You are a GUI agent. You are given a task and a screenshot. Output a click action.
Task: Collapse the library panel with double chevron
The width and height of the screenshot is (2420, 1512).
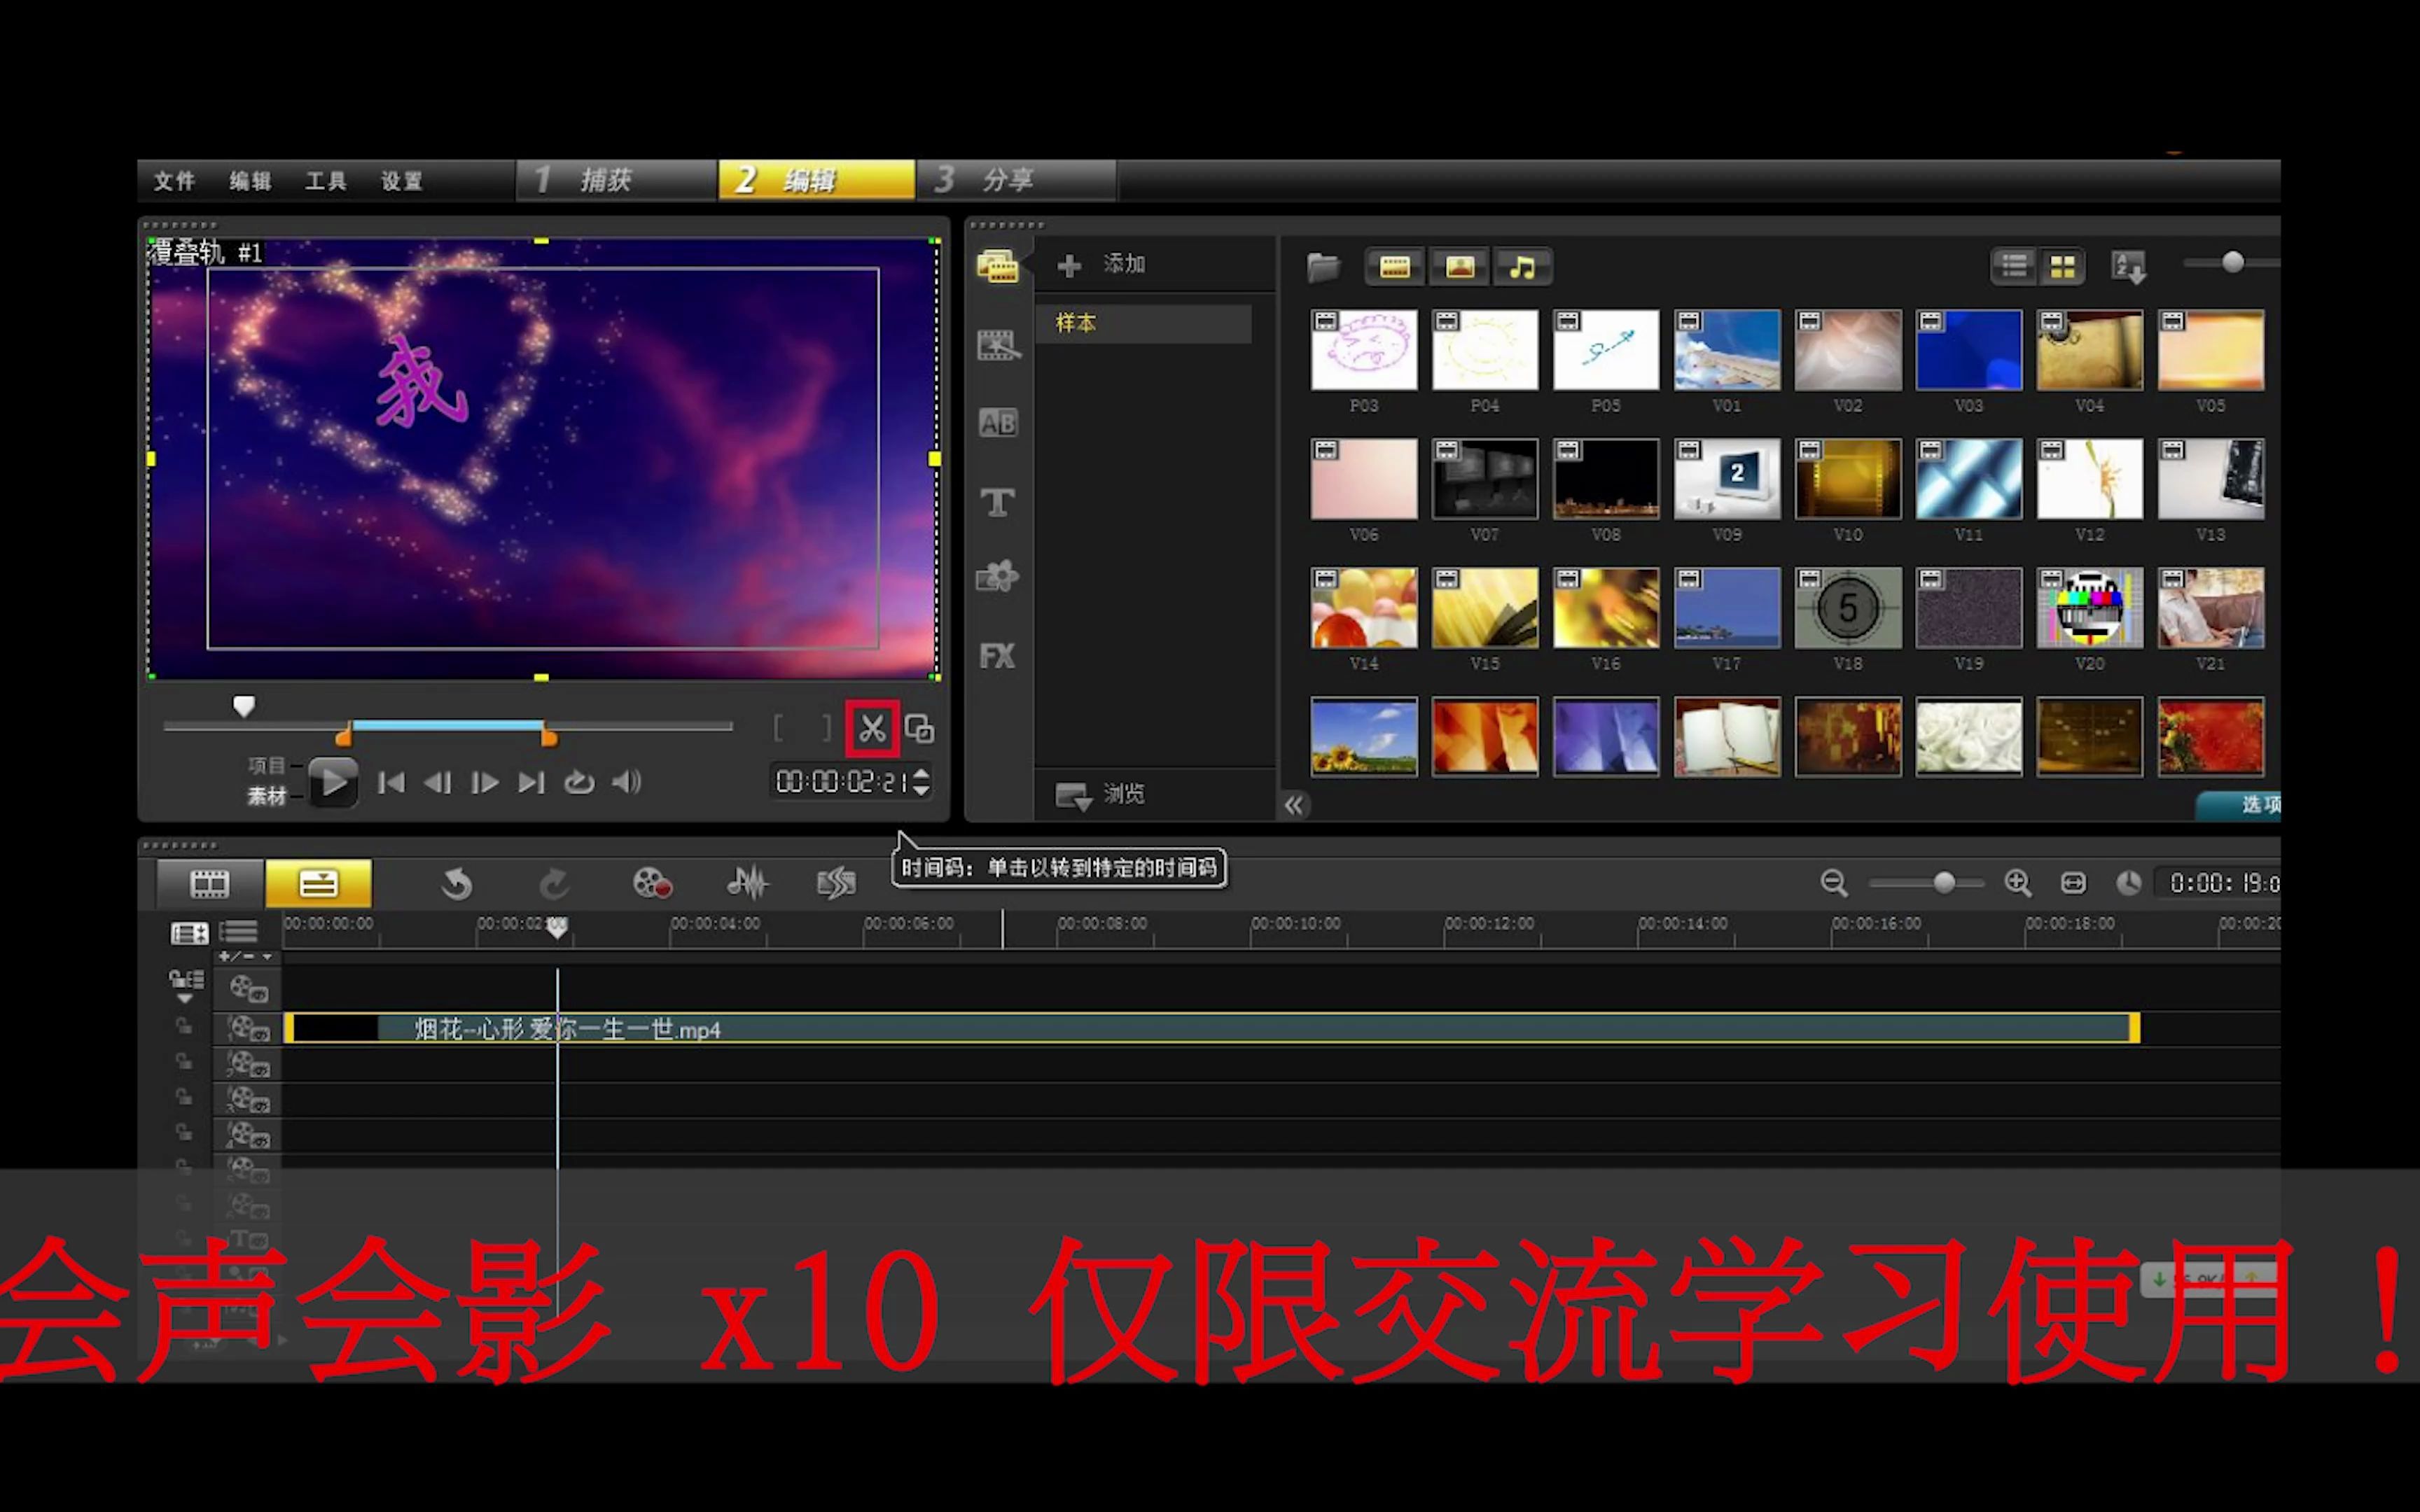click(1294, 805)
